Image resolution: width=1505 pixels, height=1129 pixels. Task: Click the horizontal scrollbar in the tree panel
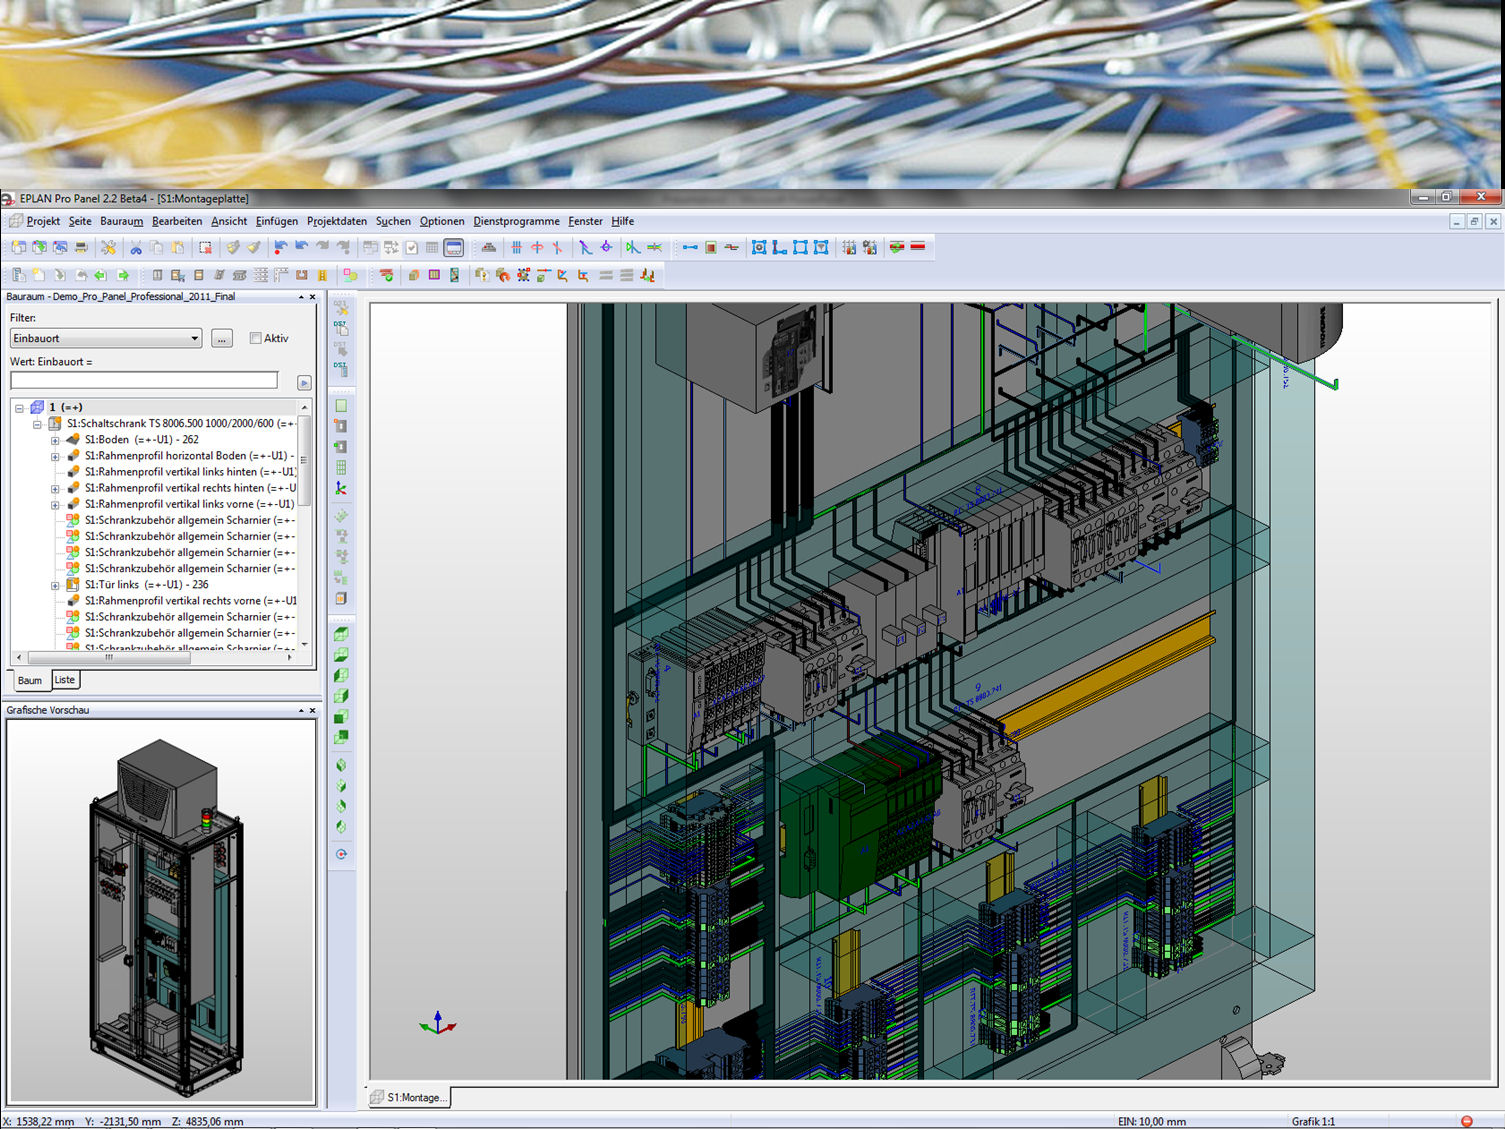[x=110, y=658]
